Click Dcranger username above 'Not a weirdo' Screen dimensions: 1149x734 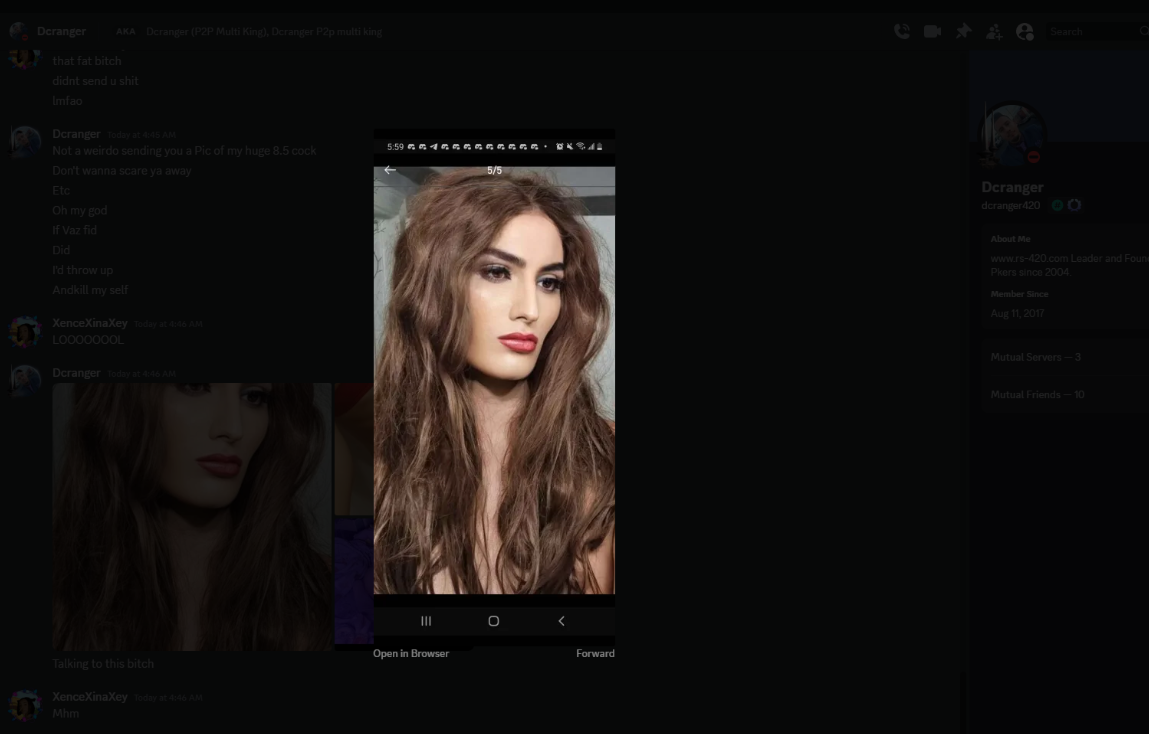(76, 134)
